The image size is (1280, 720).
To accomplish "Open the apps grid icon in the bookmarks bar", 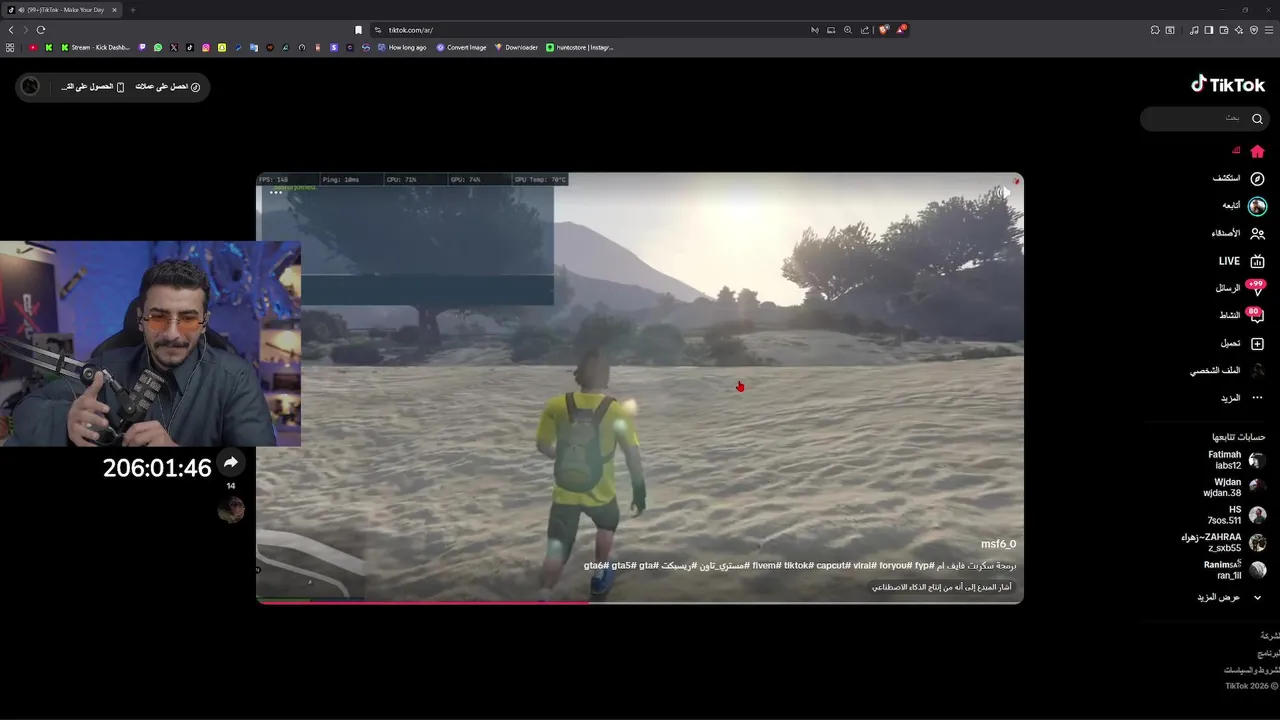I will 10,47.
